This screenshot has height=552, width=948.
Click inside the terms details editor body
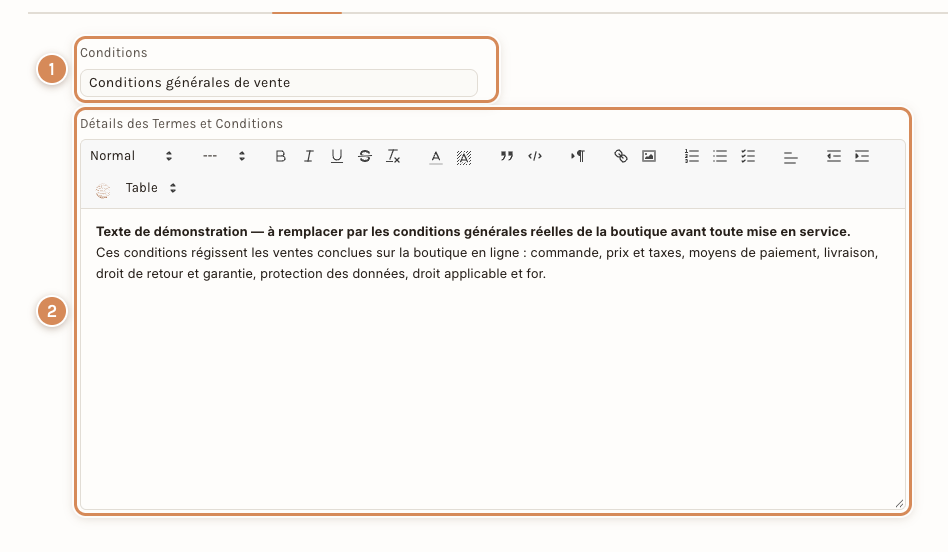pos(493,359)
